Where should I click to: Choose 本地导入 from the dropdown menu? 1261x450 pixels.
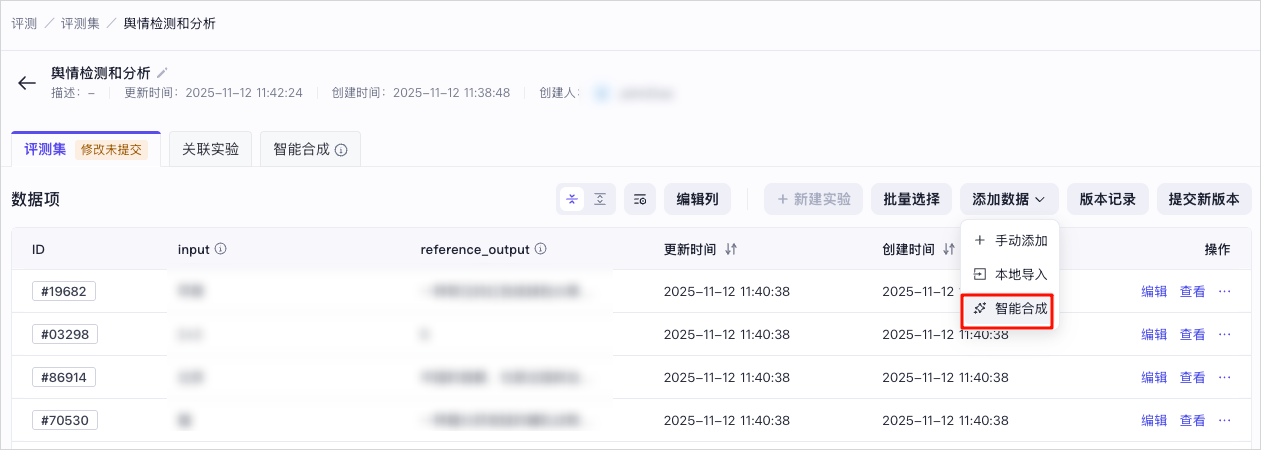(x=1010, y=274)
